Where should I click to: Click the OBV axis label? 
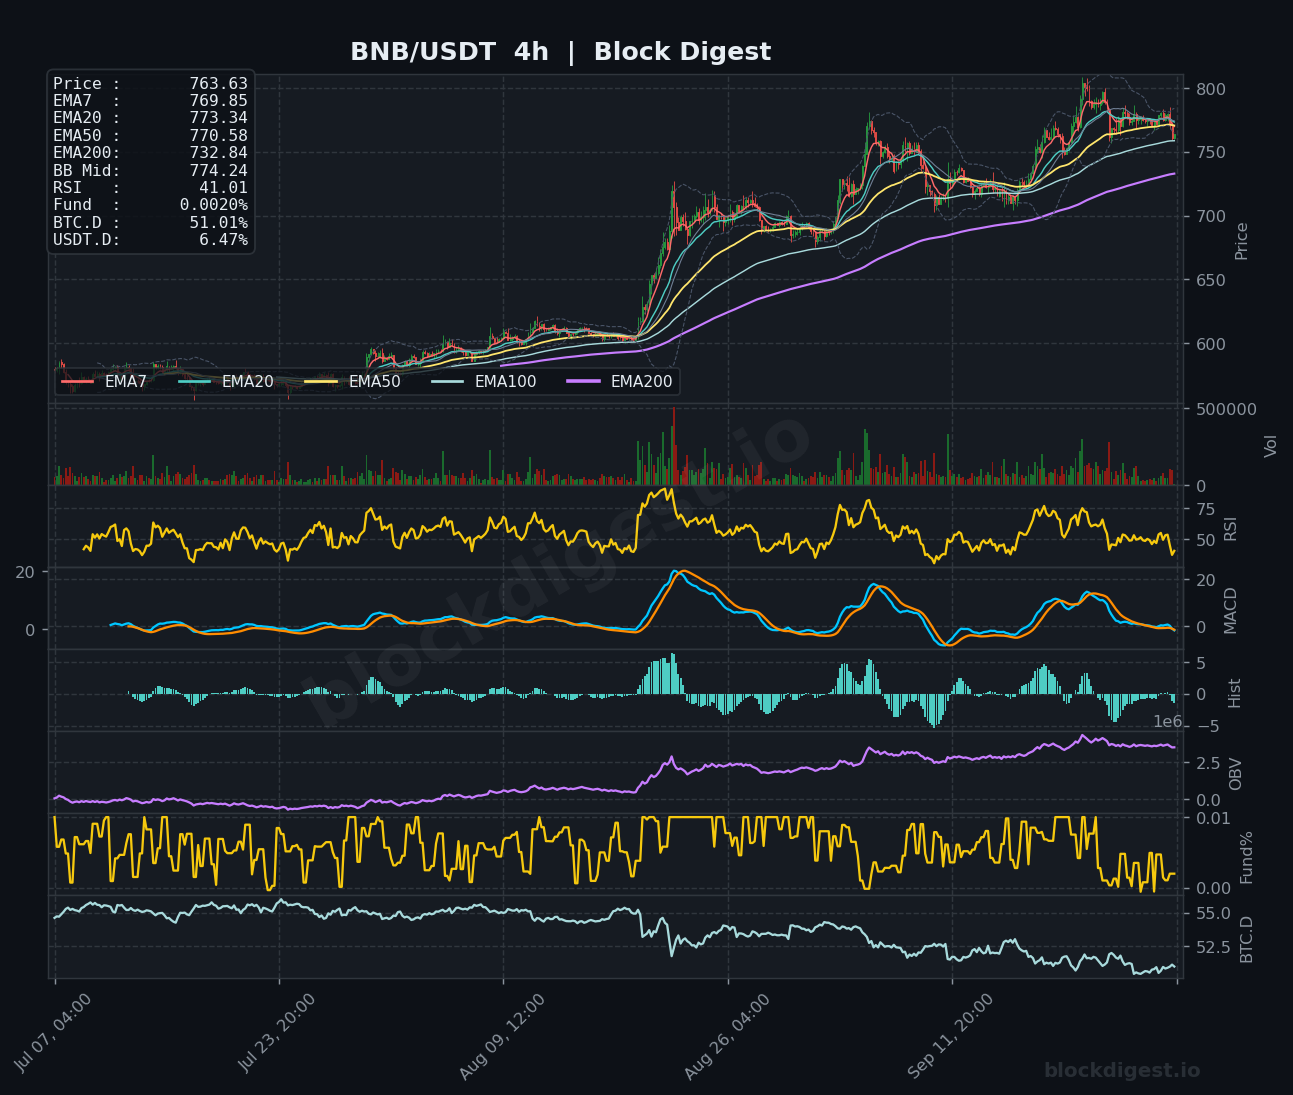click(x=1235, y=774)
